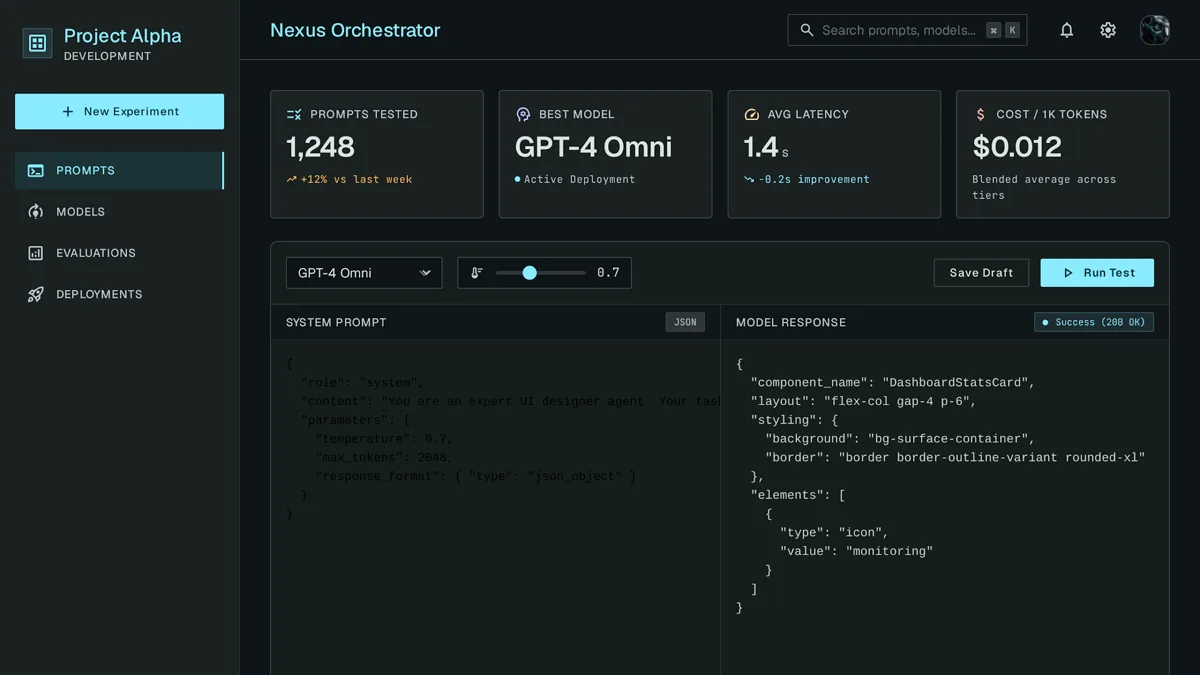Click the JSON format badge

pos(685,322)
